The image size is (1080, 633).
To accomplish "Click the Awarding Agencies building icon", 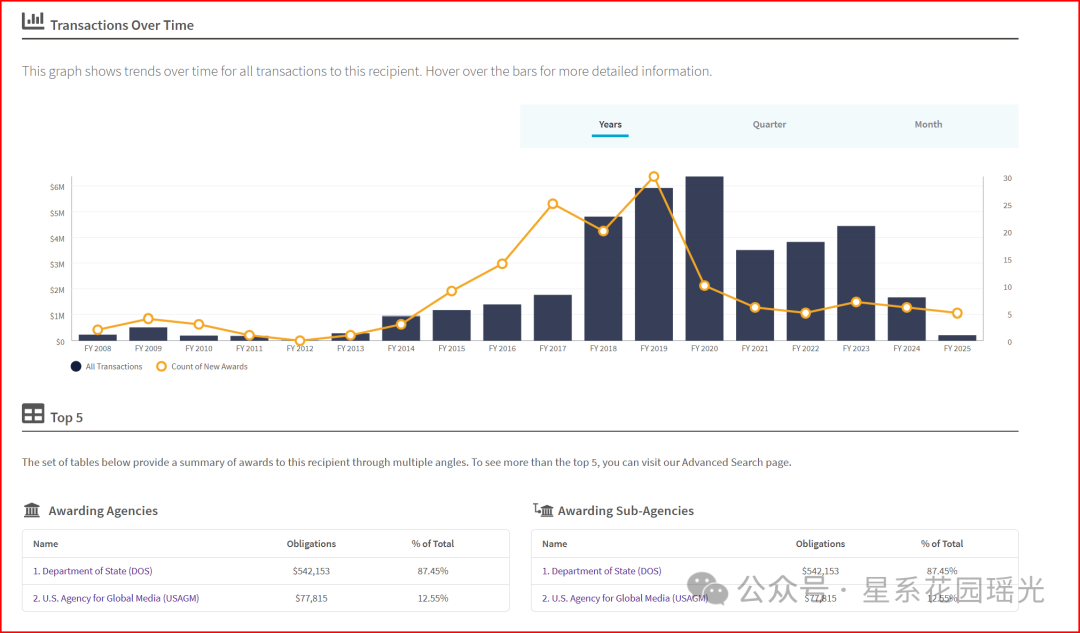I will point(32,510).
